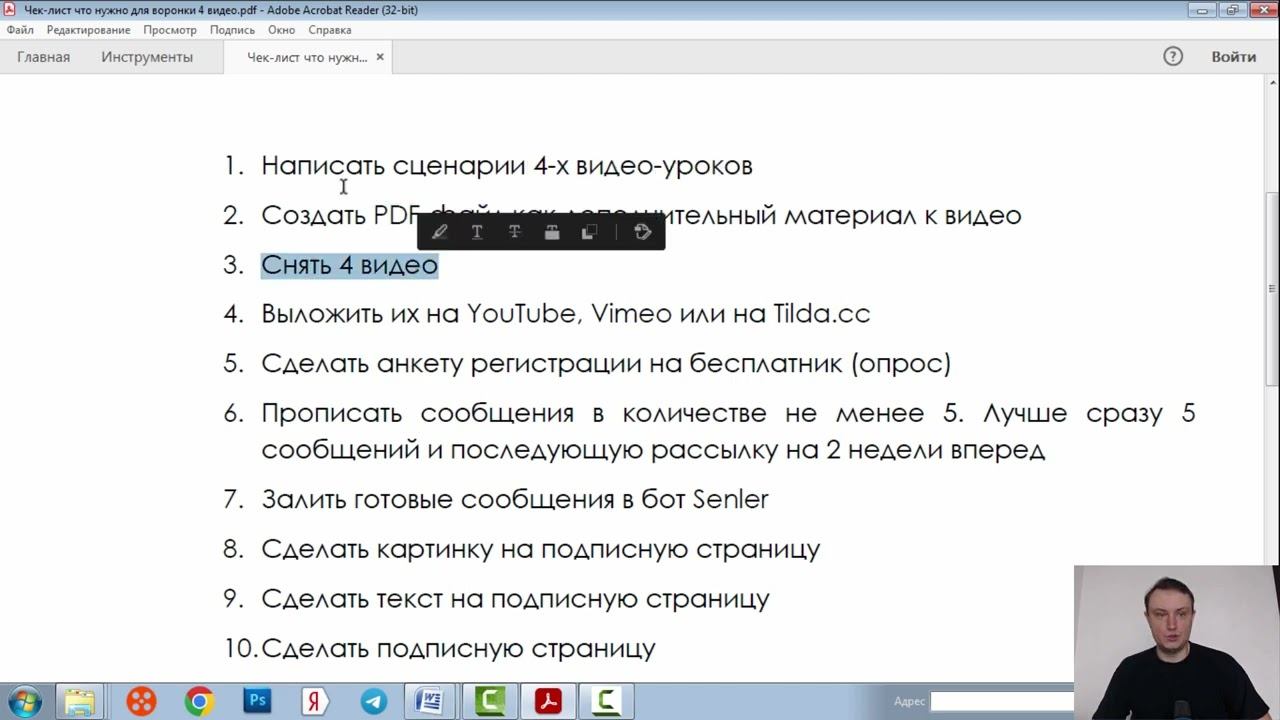This screenshot has height=720, width=1280.
Task: Open the Просмотр menu
Action: tap(170, 30)
